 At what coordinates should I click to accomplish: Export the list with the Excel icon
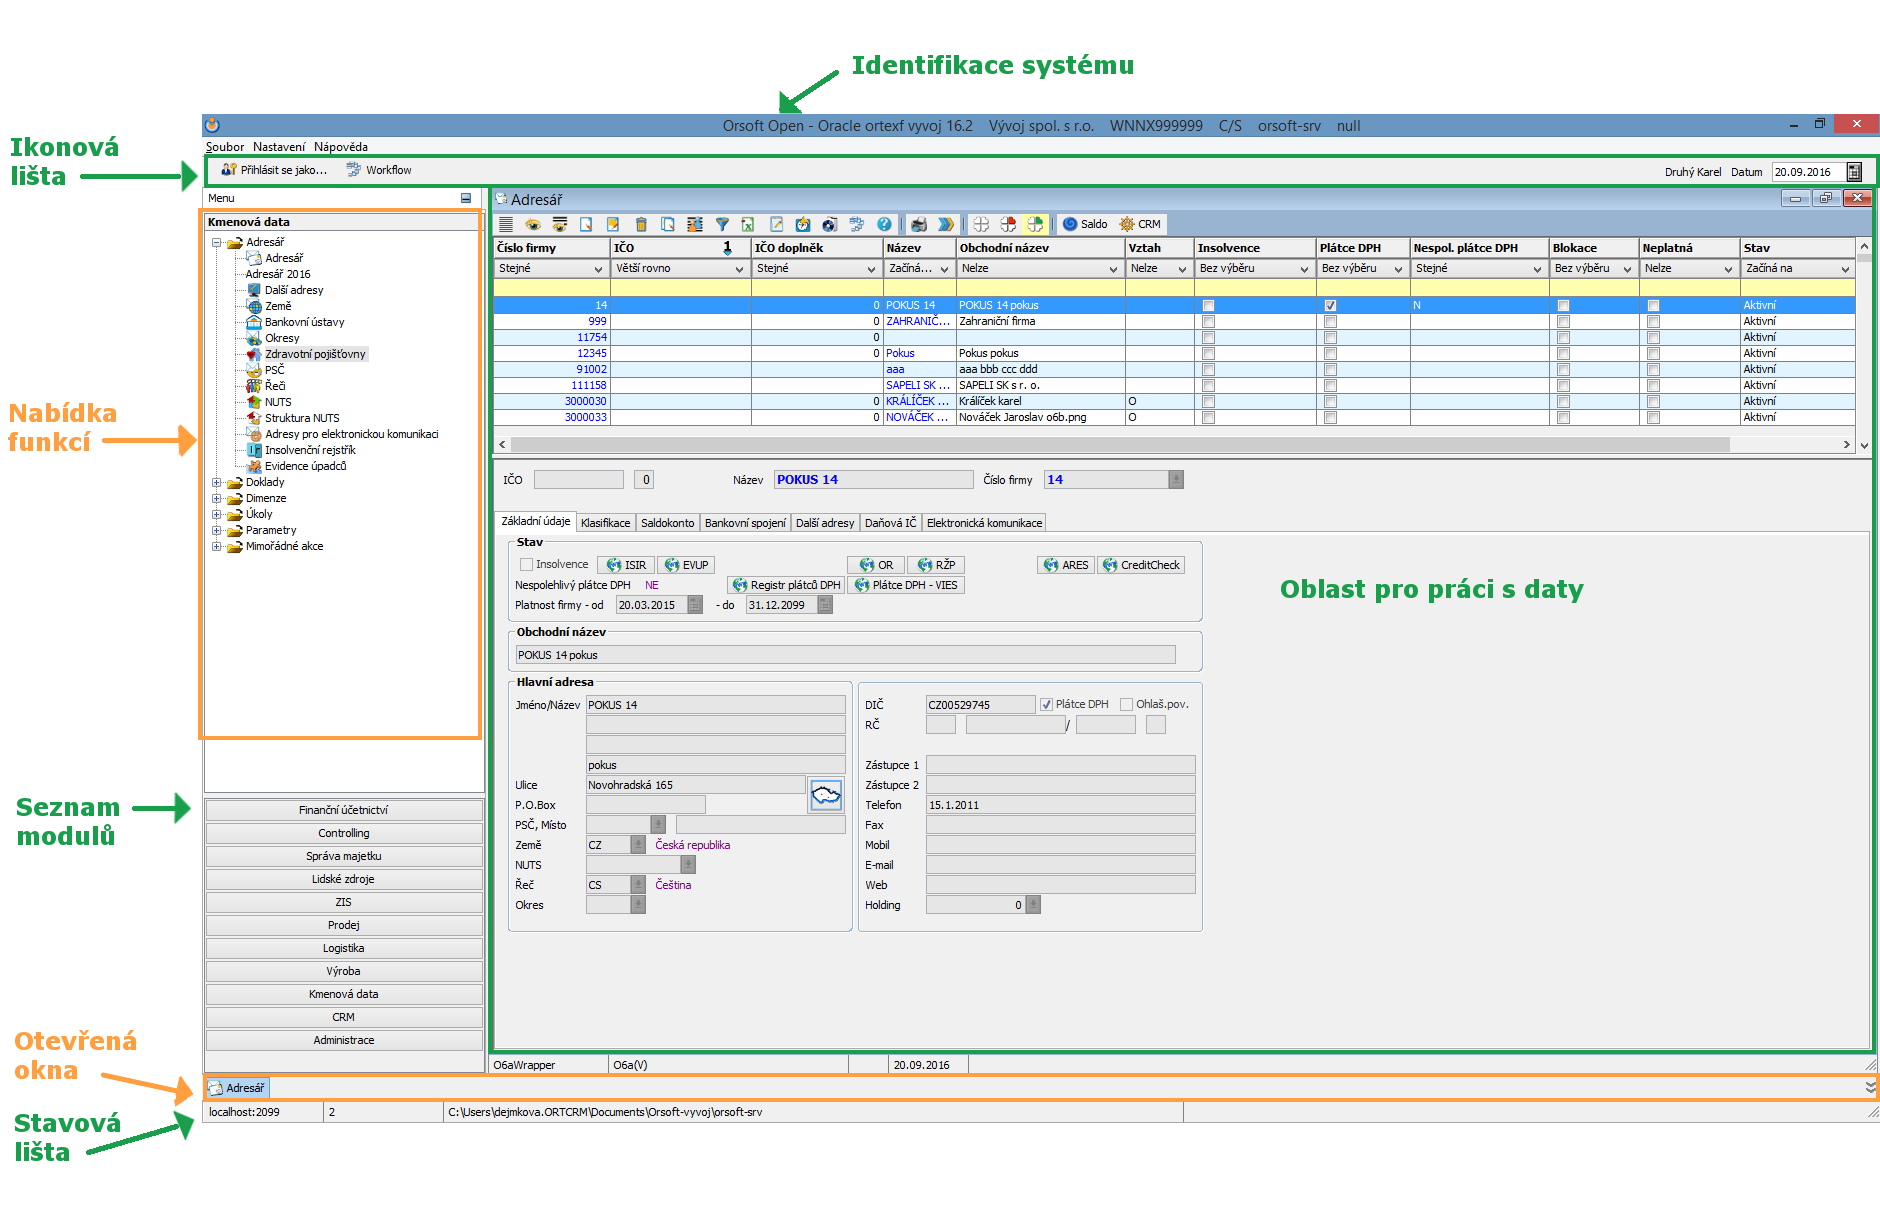coord(748,225)
